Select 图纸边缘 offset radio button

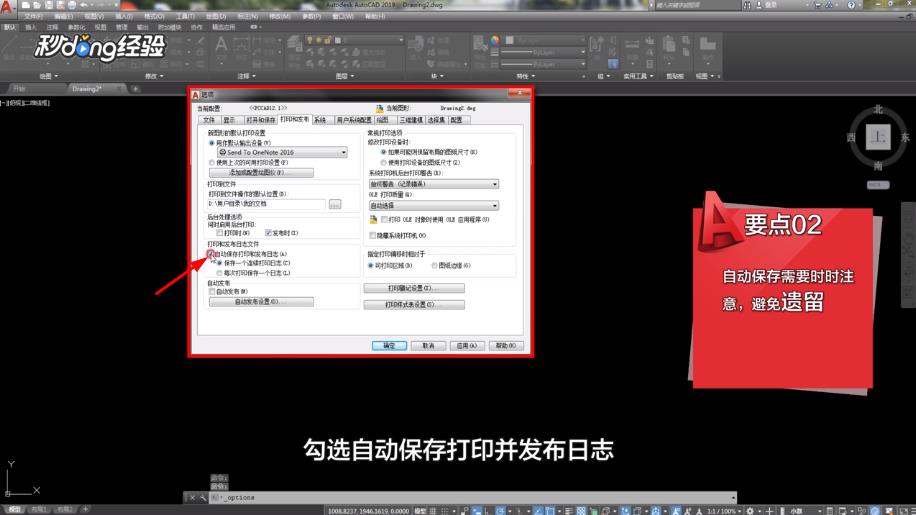[434, 266]
